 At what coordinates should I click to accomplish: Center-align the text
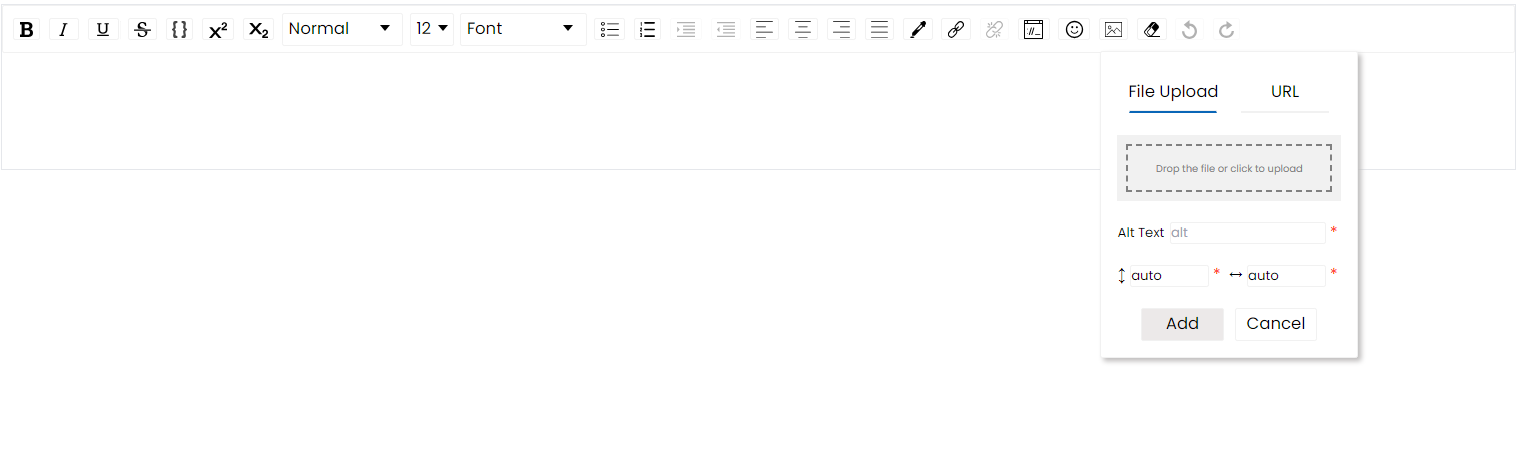point(802,29)
